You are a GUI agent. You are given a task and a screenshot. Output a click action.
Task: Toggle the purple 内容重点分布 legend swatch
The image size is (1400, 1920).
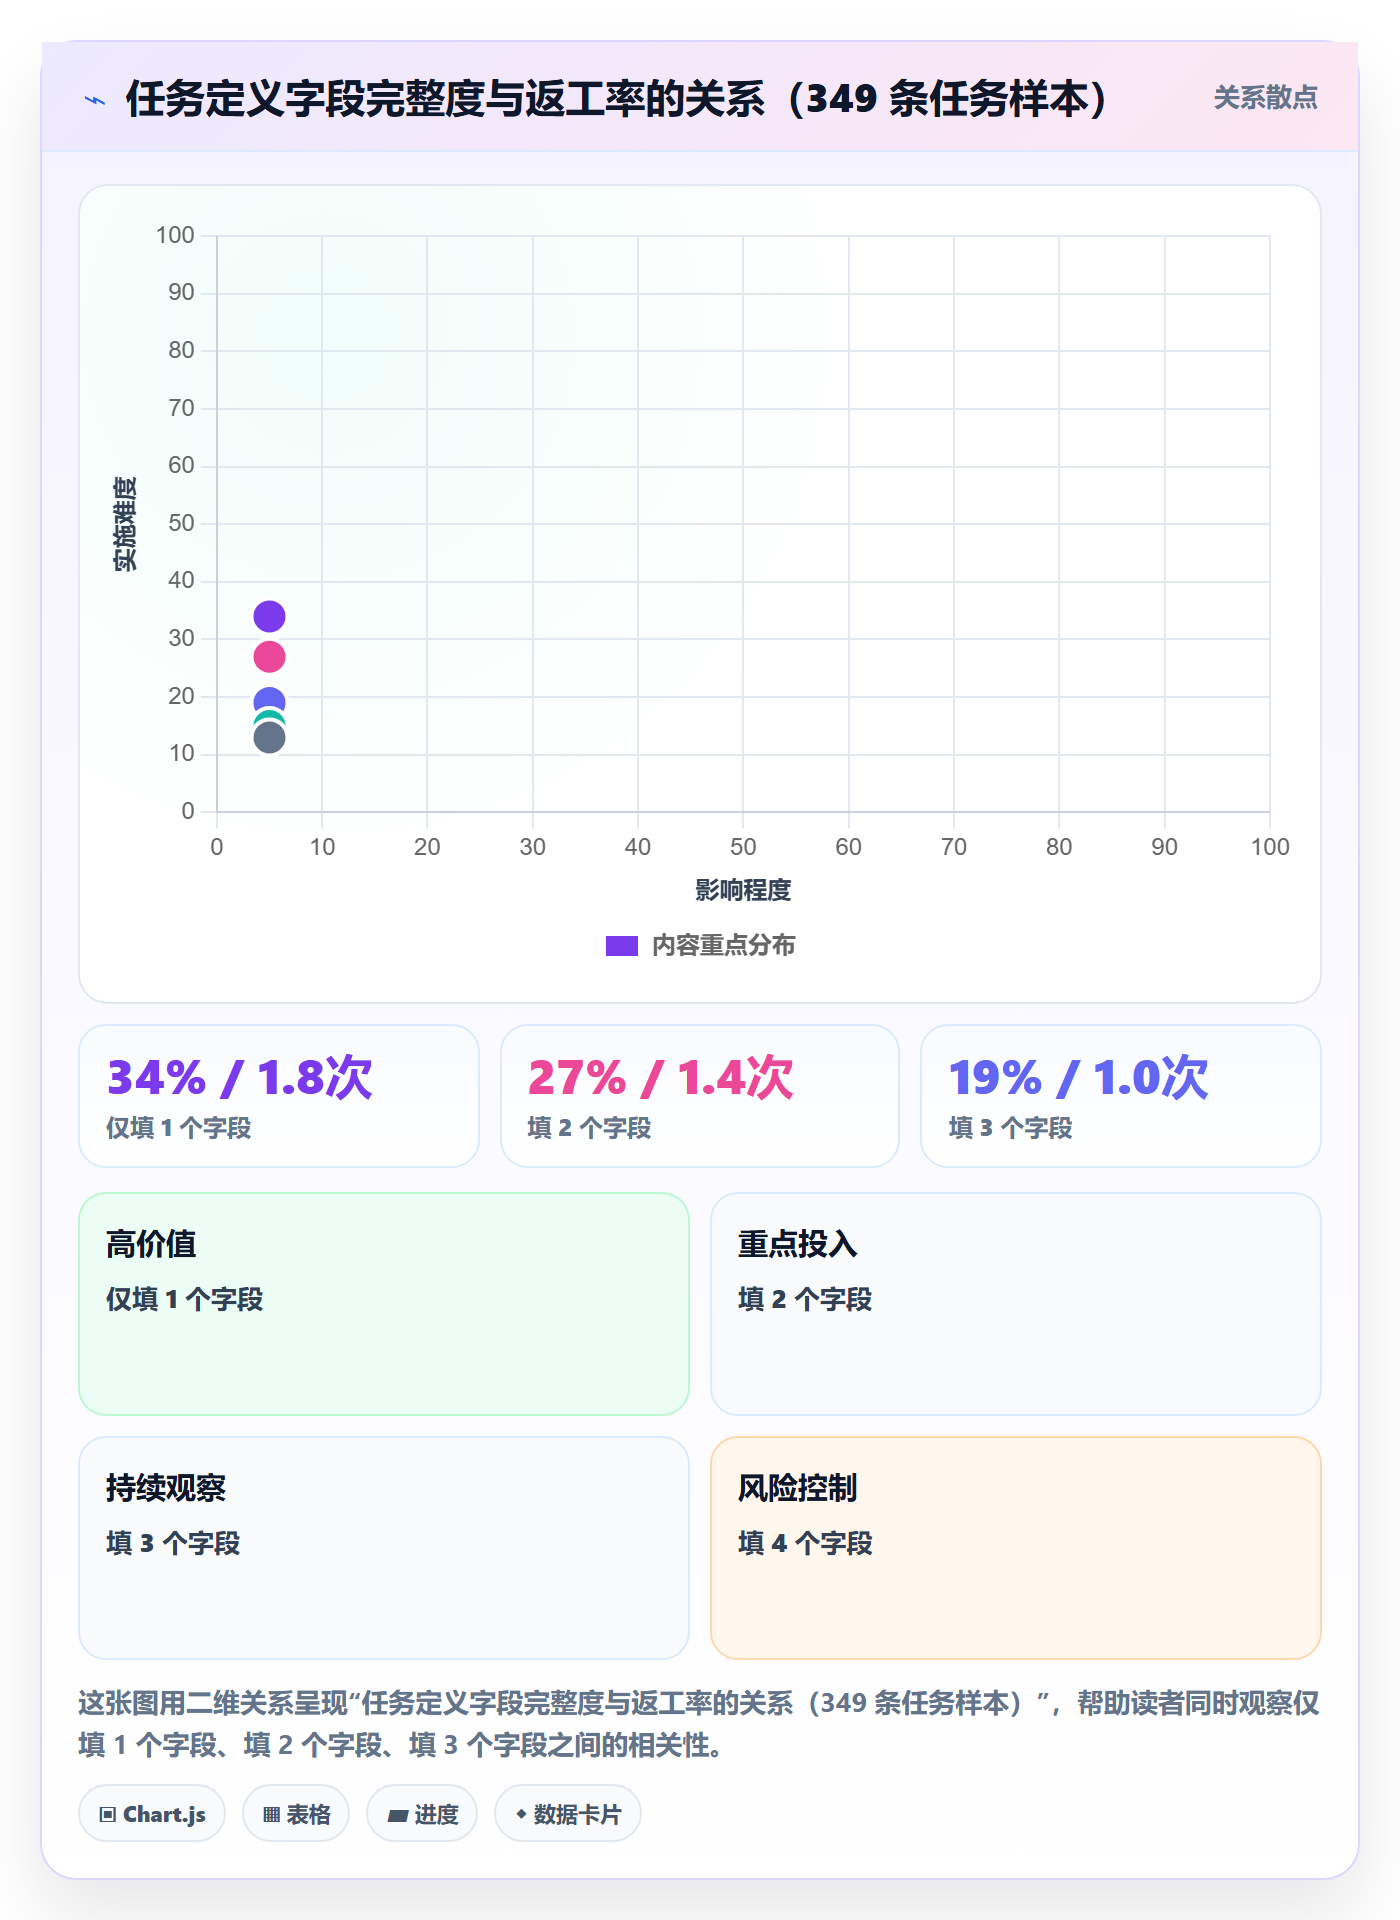pos(622,946)
